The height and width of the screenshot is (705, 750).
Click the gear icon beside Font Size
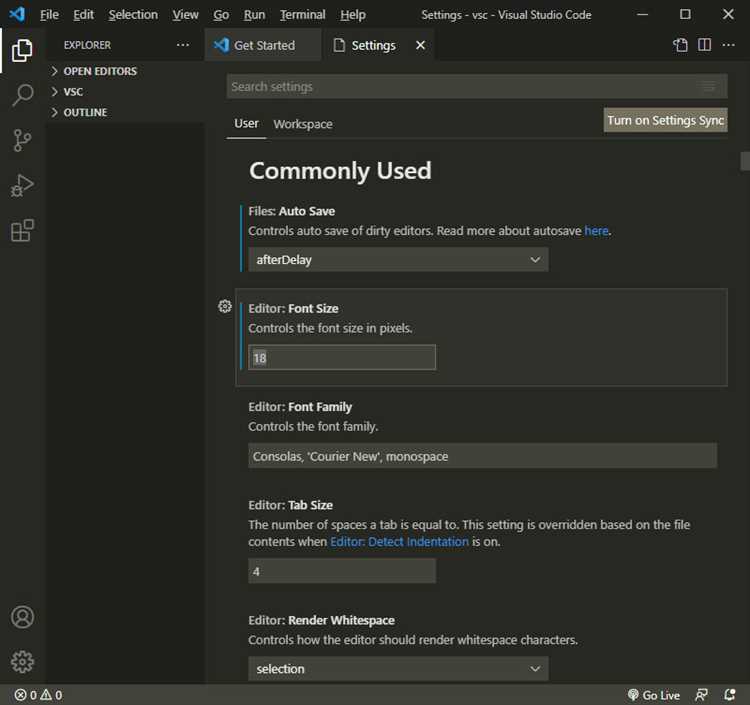coord(225,307)
